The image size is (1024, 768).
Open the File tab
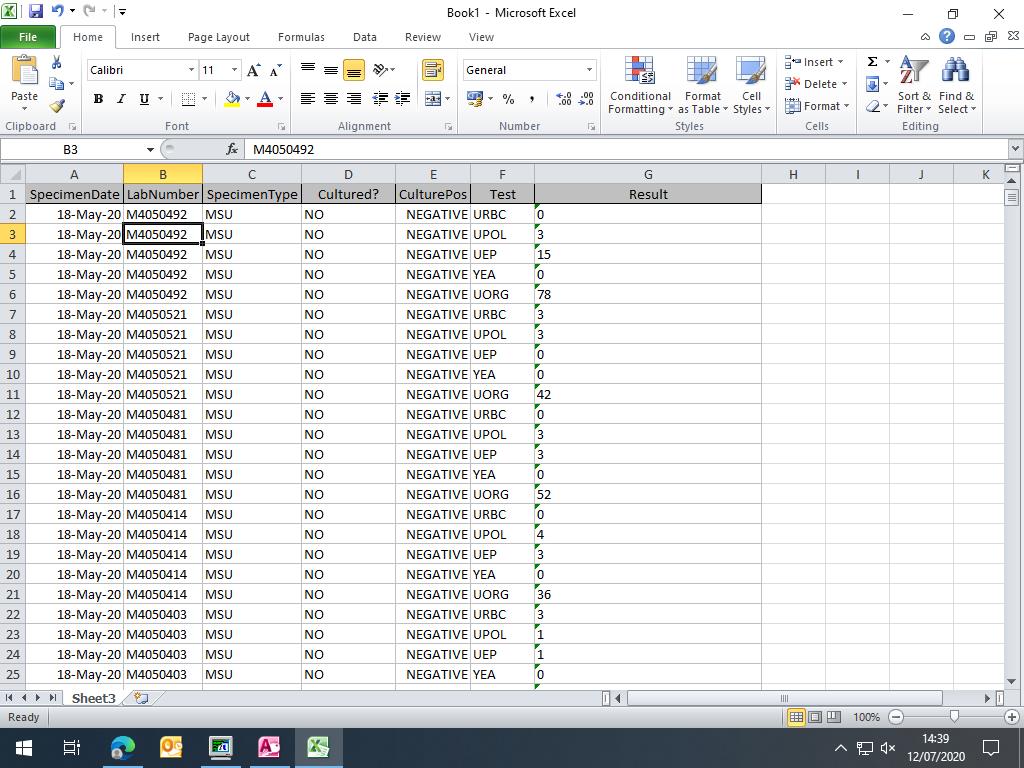(x=28, y=37)
